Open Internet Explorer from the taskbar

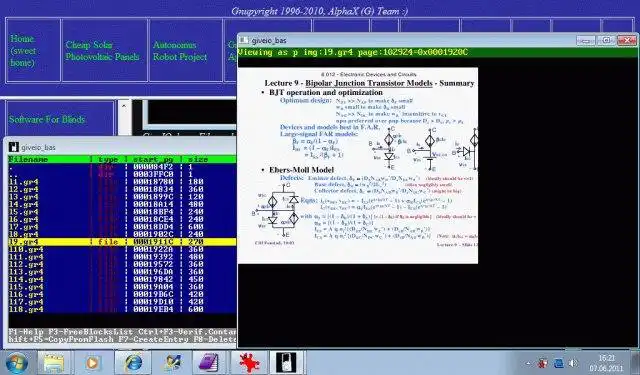[133, 362]
